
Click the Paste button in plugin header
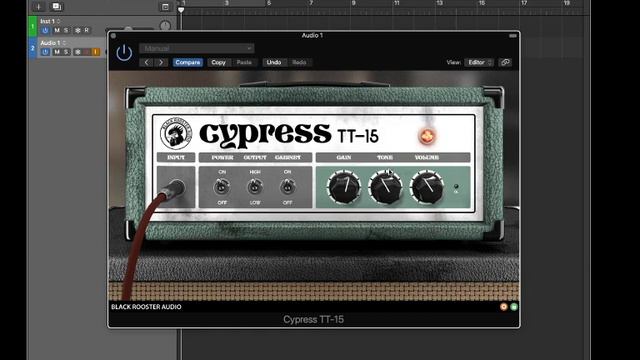(x=244, y=62)
